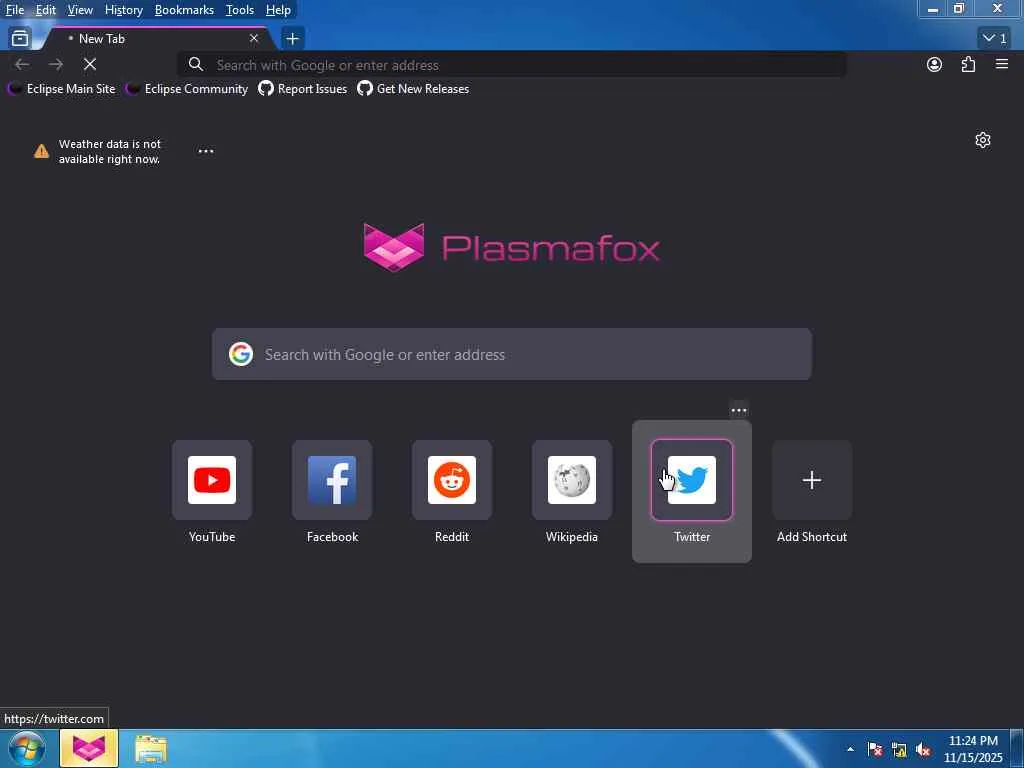Open the tab overview icon
This screenshot has height=768, width=1024.
click(x=20, y=38)
